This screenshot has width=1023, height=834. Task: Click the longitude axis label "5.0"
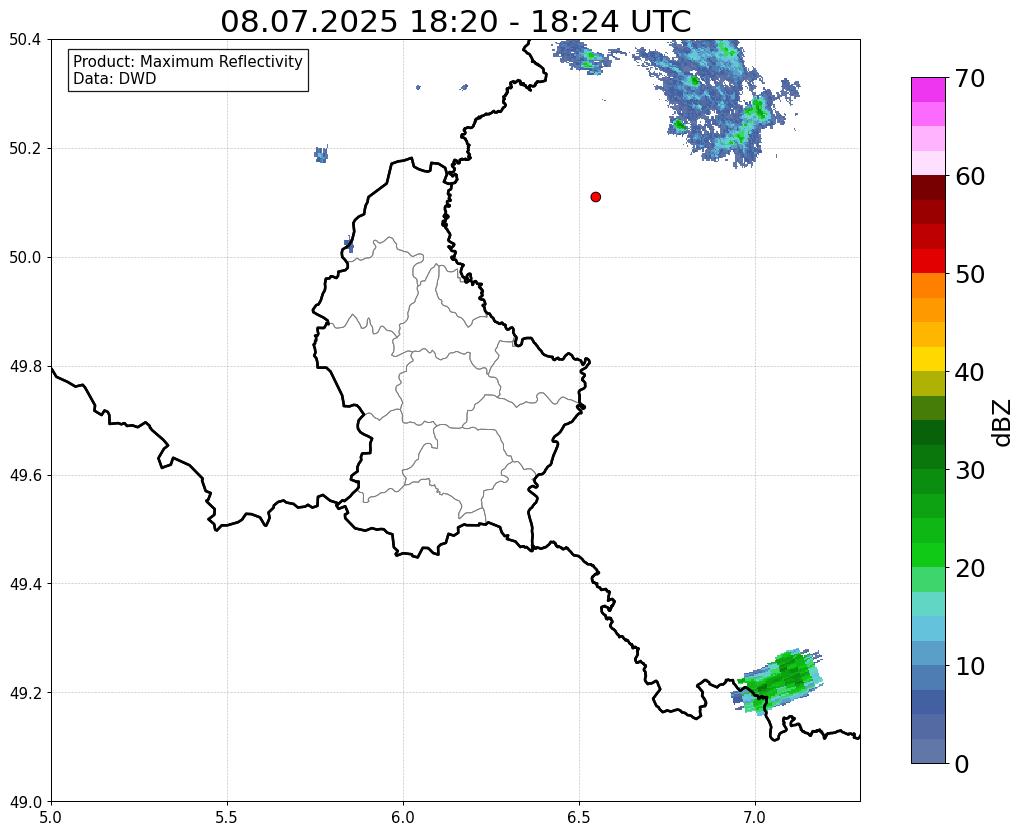51,818
